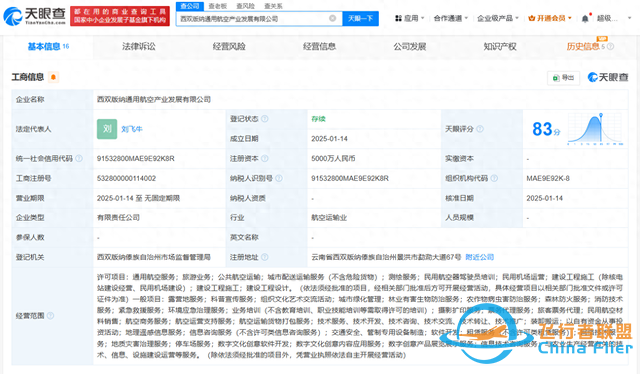640x374 pixels.
Task: Click the help icon next to 注册资本
Action: pos(264,158)
